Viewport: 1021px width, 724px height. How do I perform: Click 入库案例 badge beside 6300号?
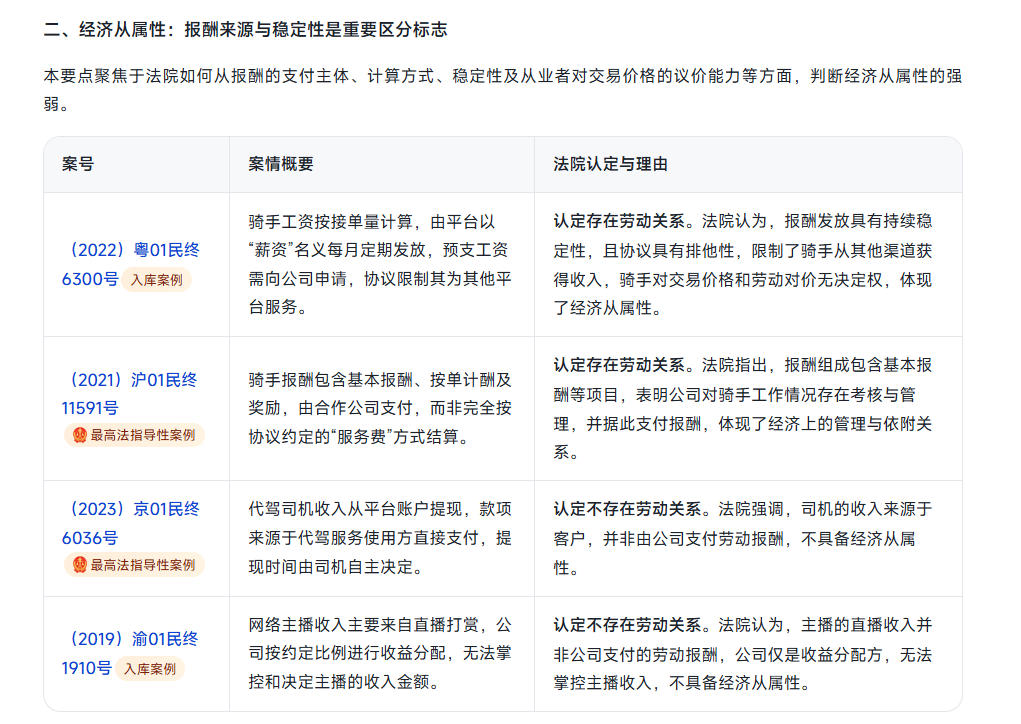point(156,280)
